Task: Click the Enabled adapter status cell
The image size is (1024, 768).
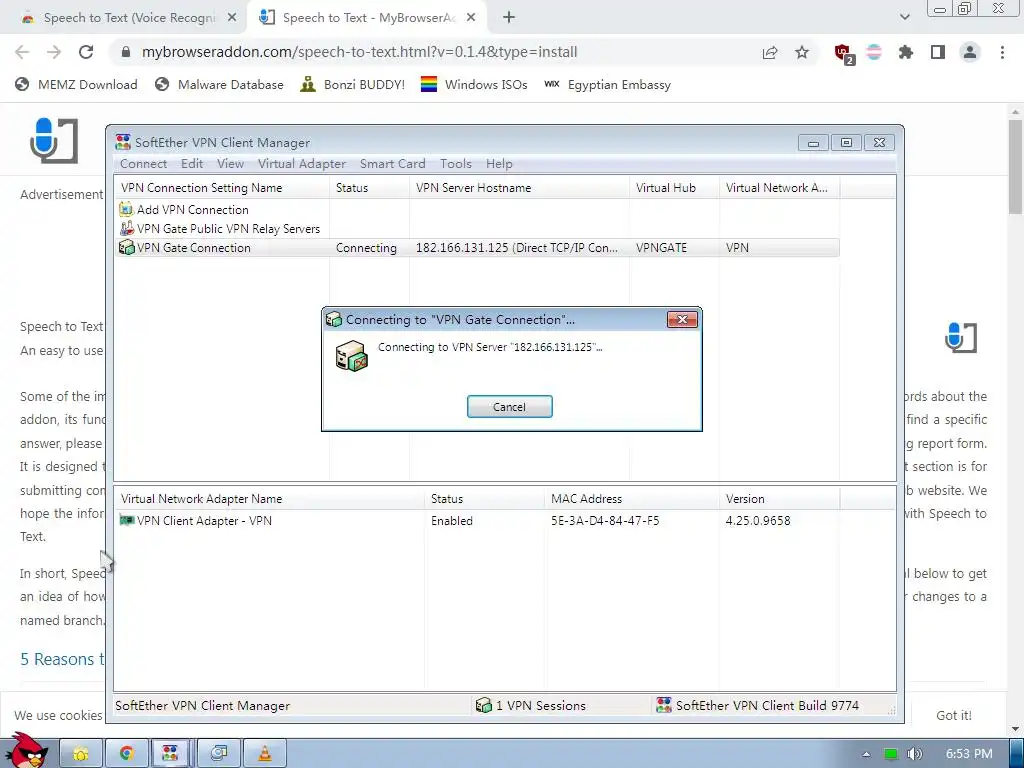Action: (x=451, y=520)
